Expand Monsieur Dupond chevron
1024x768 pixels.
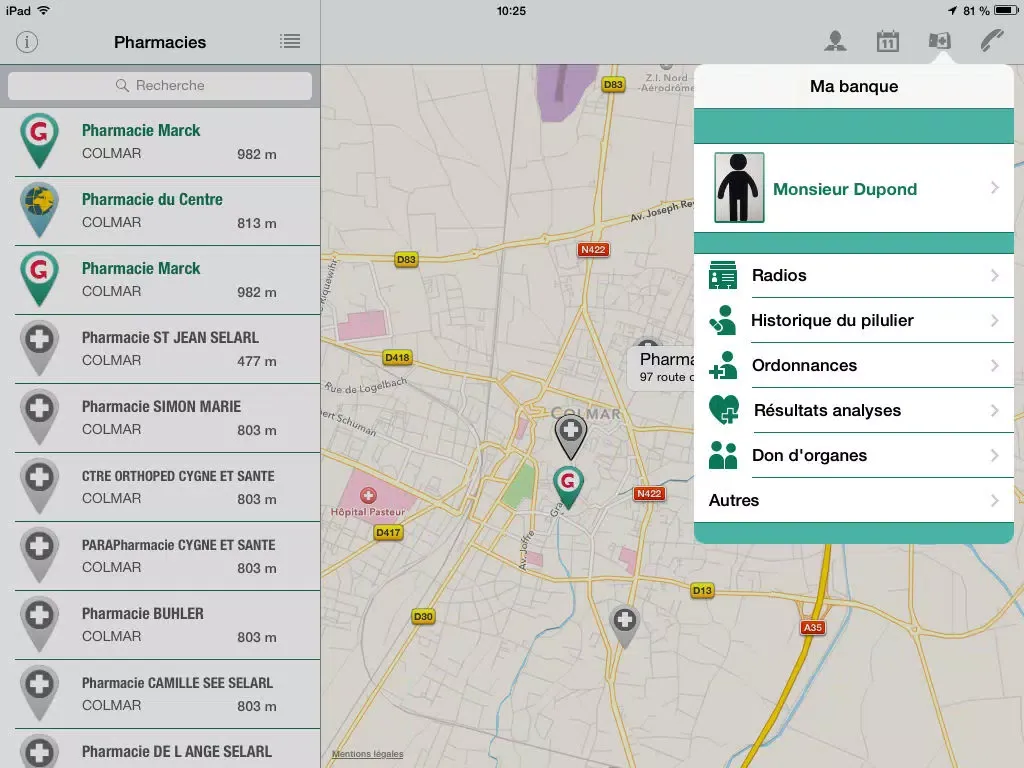point(995,188)
